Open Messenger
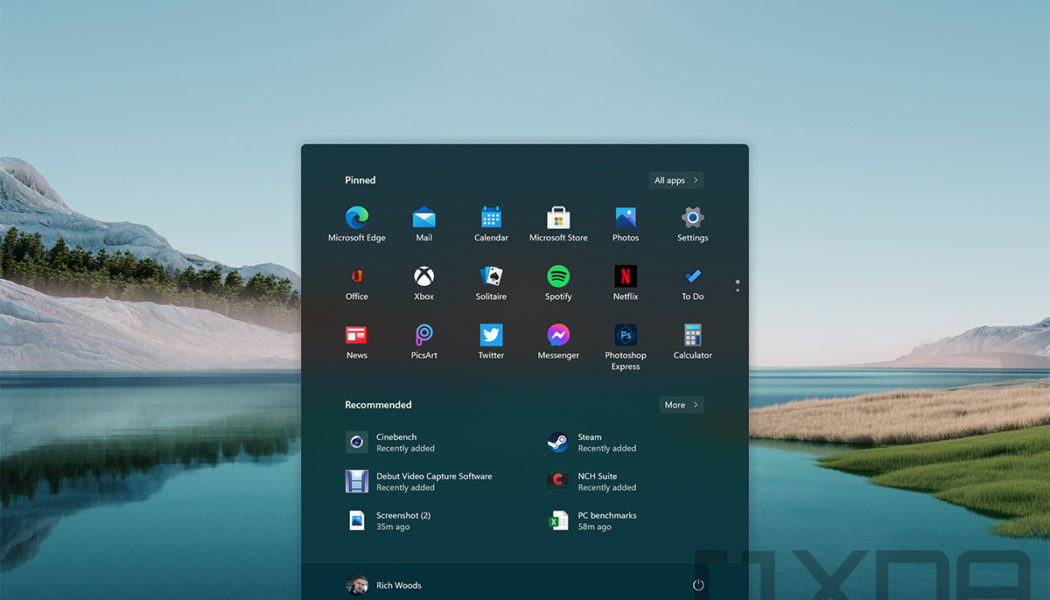 pyautogui.click(x=557, y=341)
